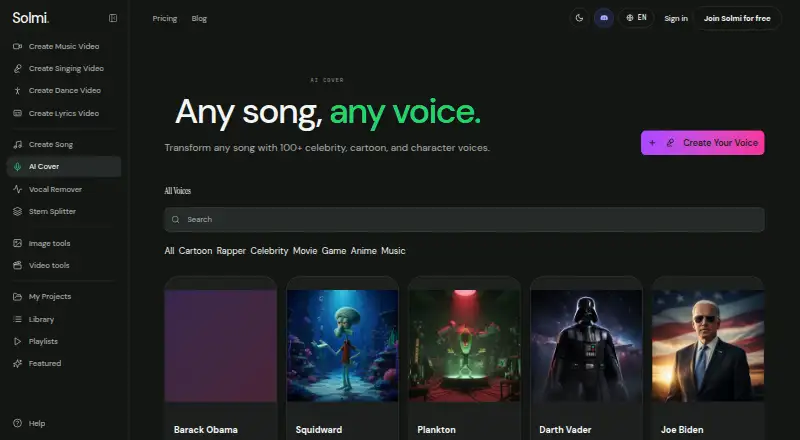Filter voices by Music

point(393,251)
